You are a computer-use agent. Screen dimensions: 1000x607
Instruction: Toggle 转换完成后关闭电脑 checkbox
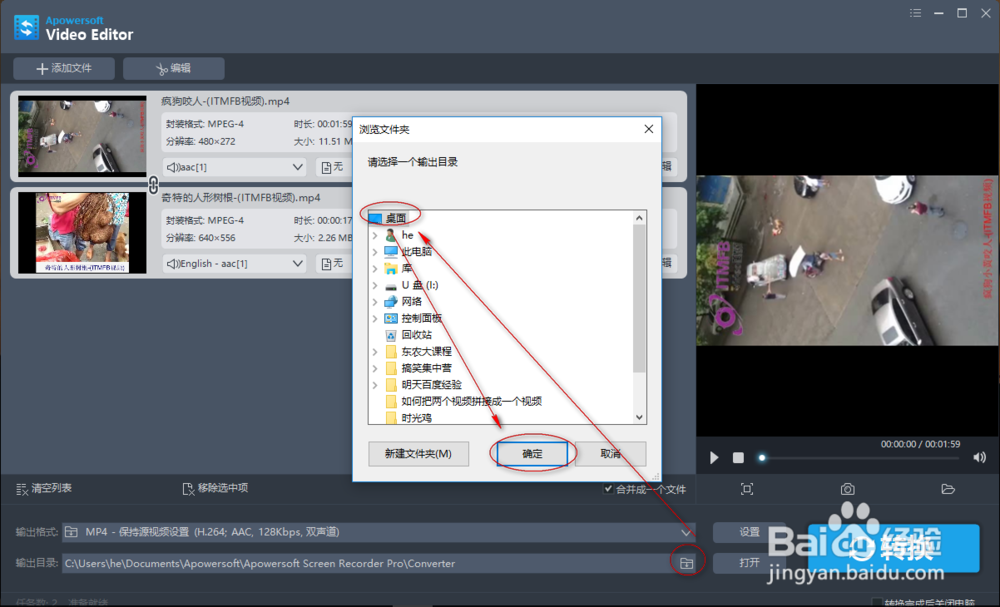[x=877, y=603]
